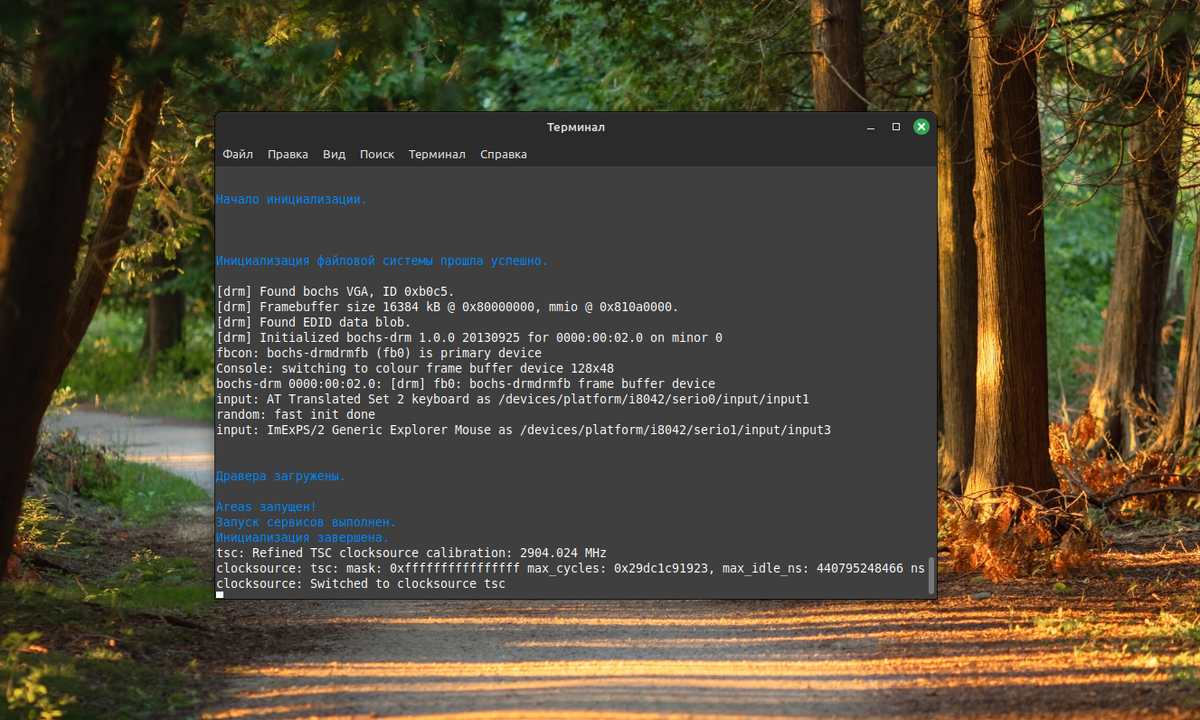This screenshot has width=1200, height=720.
Task: Click line '[drm] Initialized bochs-drm 1.0.0'
Action: (469, 338)
